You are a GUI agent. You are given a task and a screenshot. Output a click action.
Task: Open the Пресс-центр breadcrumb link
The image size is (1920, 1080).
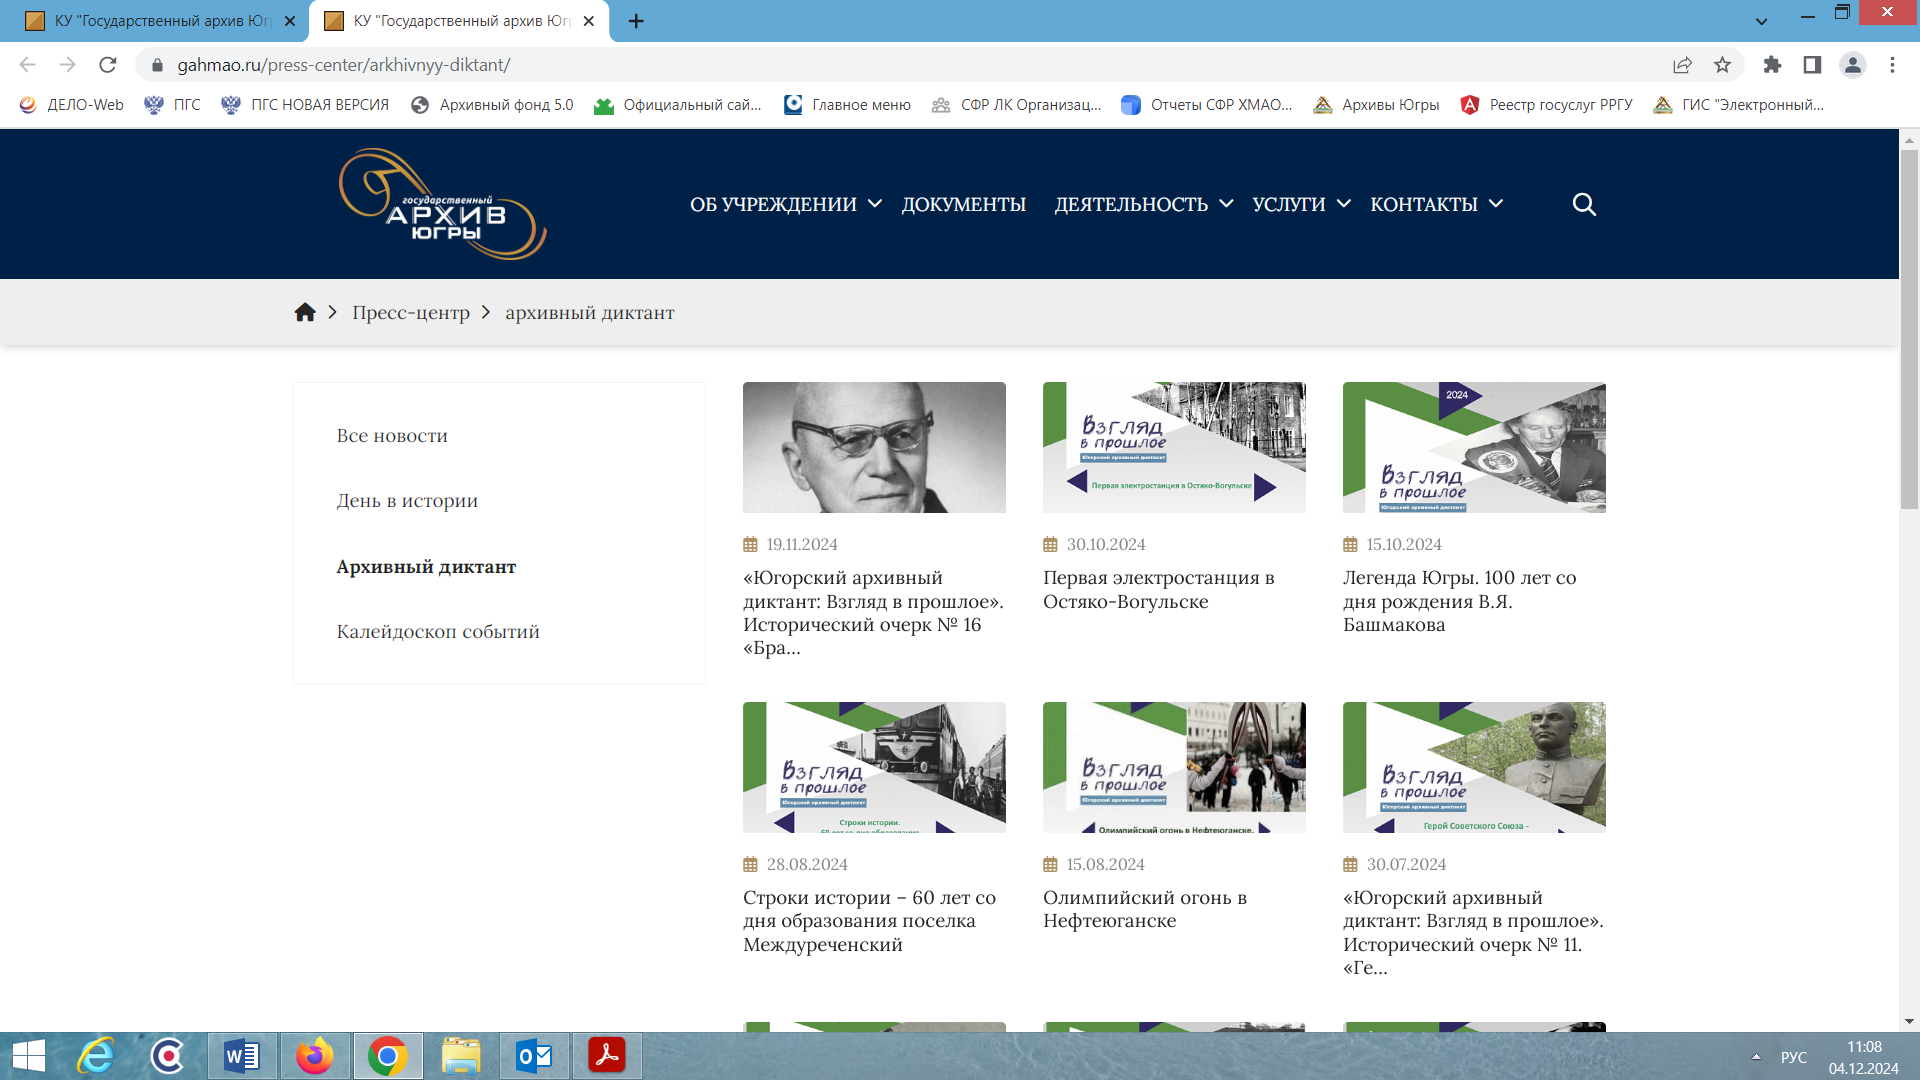click(410, 313)
